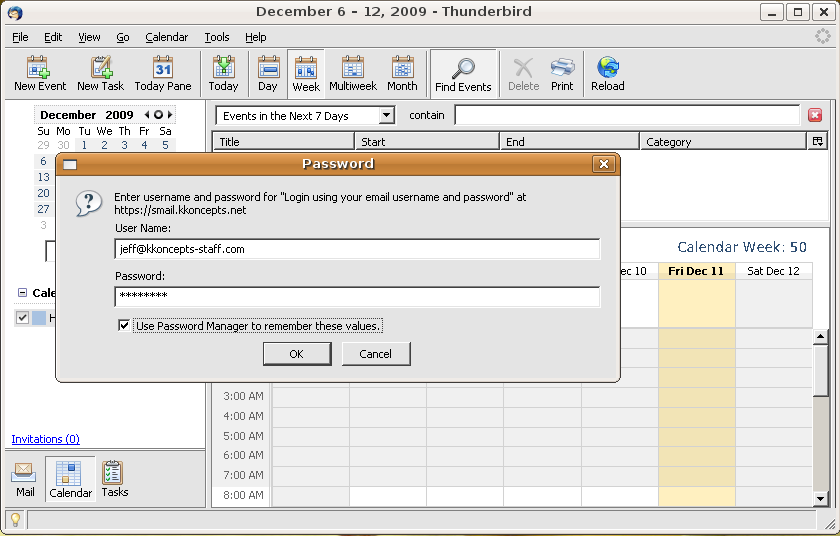Click the column picker icon in event list

818,141
